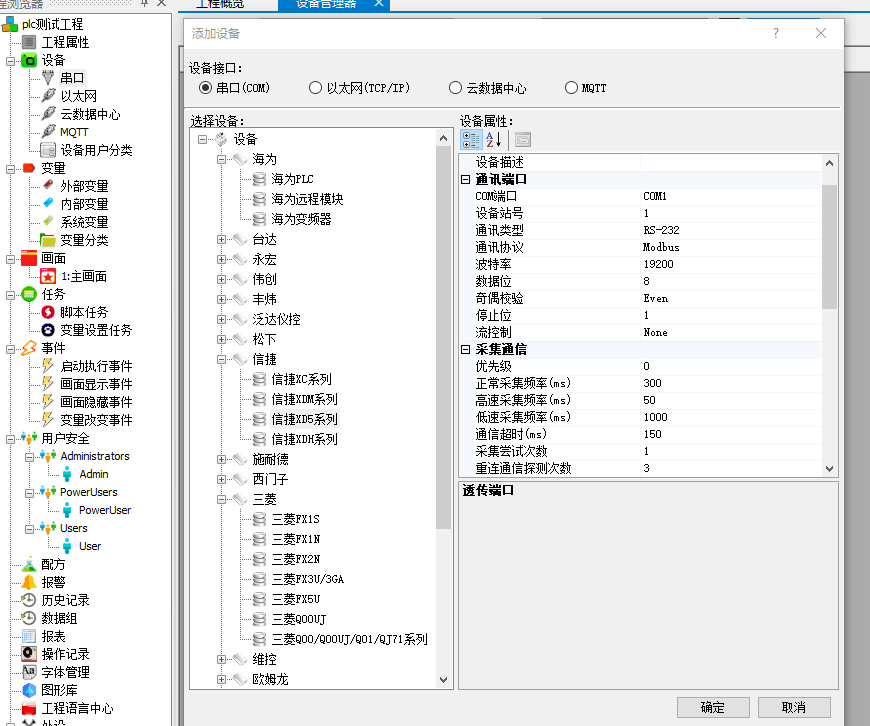Expand the 永宏 device group
870x726 pixels.
[x=221, y=259]
